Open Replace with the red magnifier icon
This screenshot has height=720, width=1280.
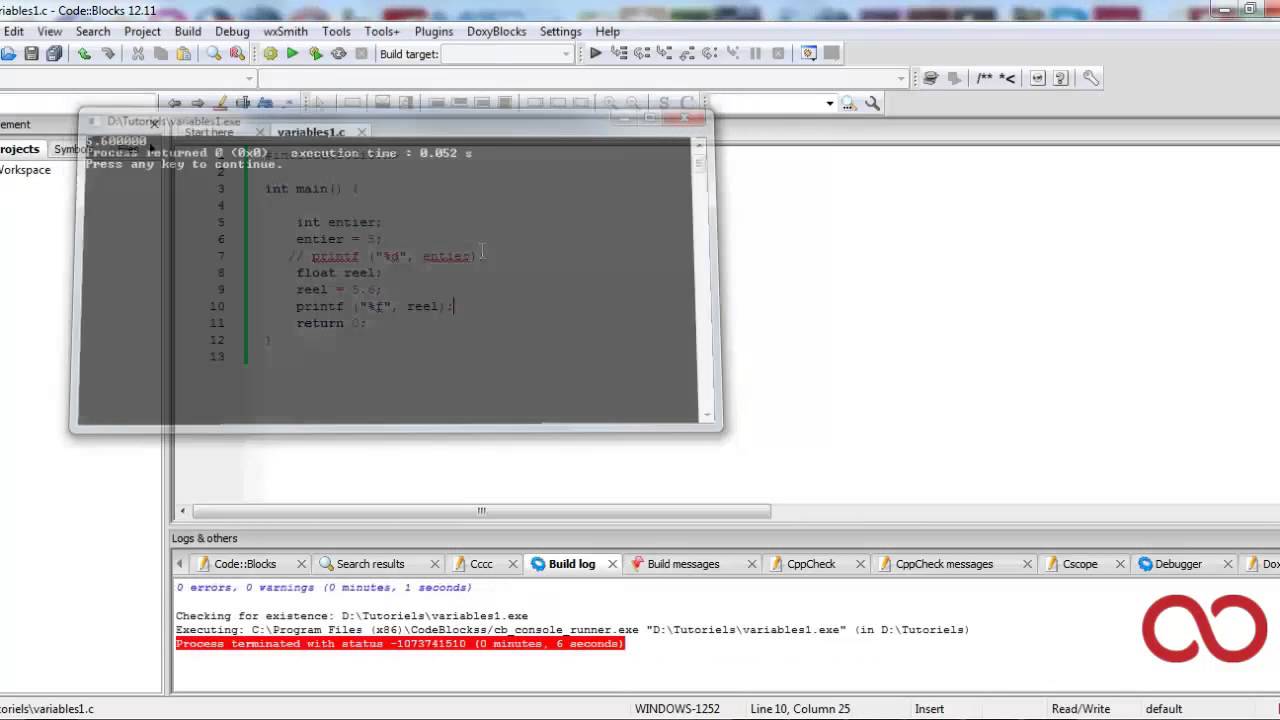[x=237, y=54]
